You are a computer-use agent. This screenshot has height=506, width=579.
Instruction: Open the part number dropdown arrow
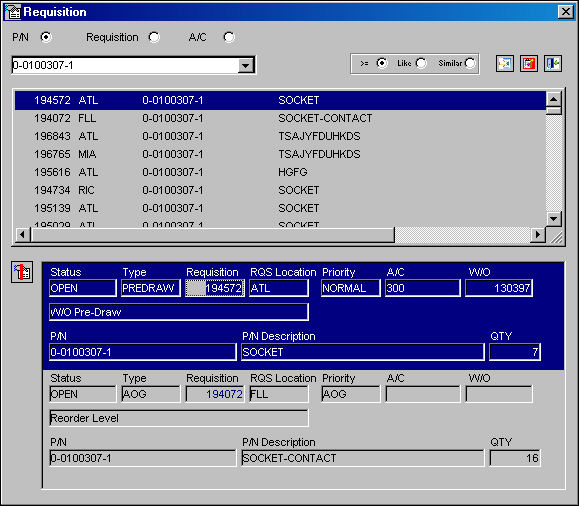coord(246,65)
